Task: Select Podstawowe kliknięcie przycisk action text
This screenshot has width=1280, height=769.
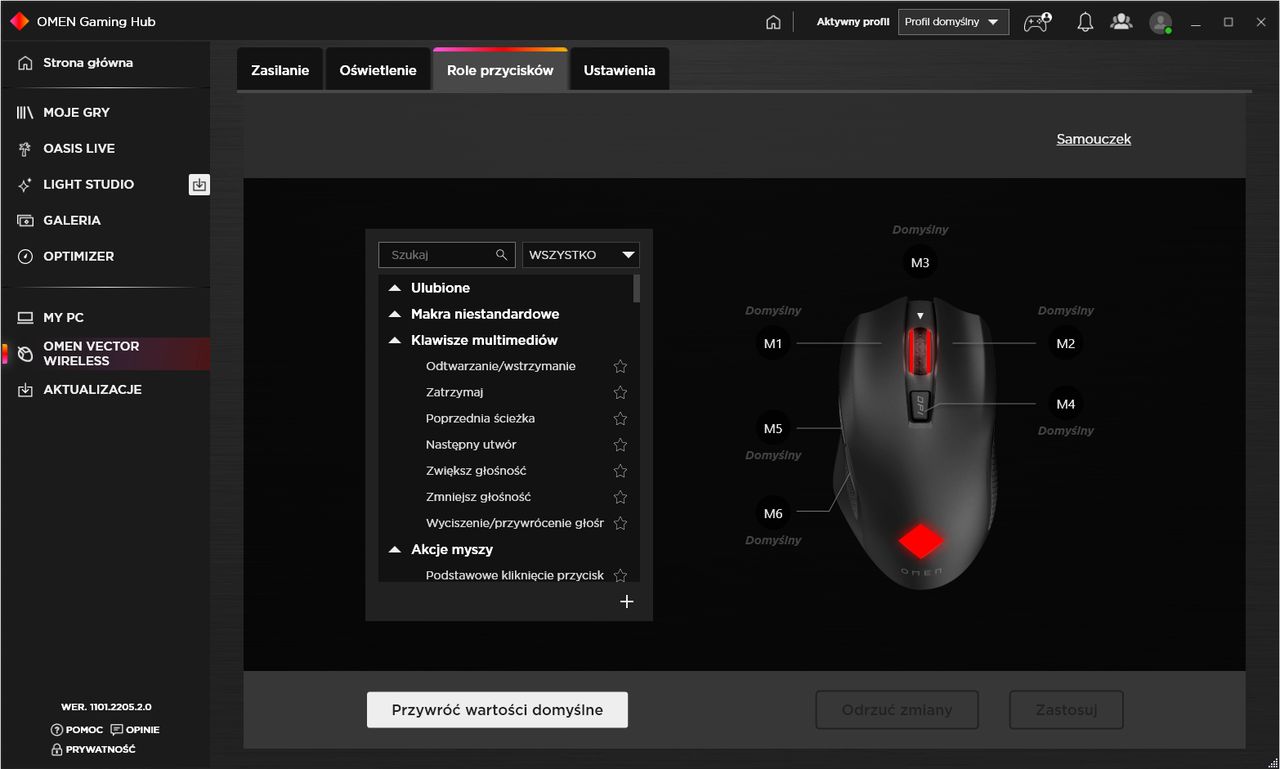Action: coord(515,575)
